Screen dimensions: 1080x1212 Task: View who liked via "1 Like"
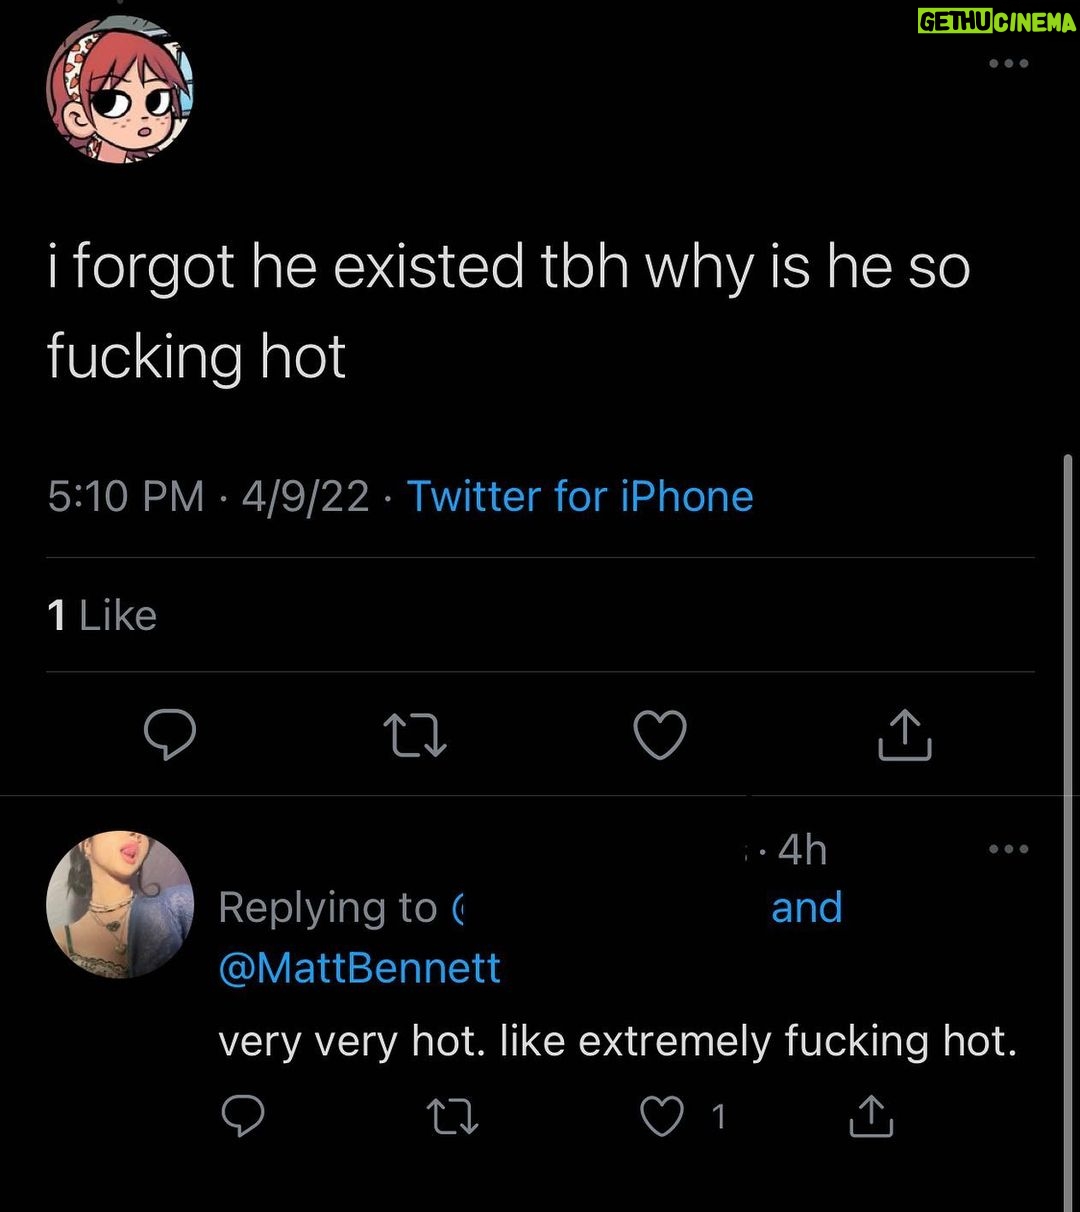click(102, 616)
